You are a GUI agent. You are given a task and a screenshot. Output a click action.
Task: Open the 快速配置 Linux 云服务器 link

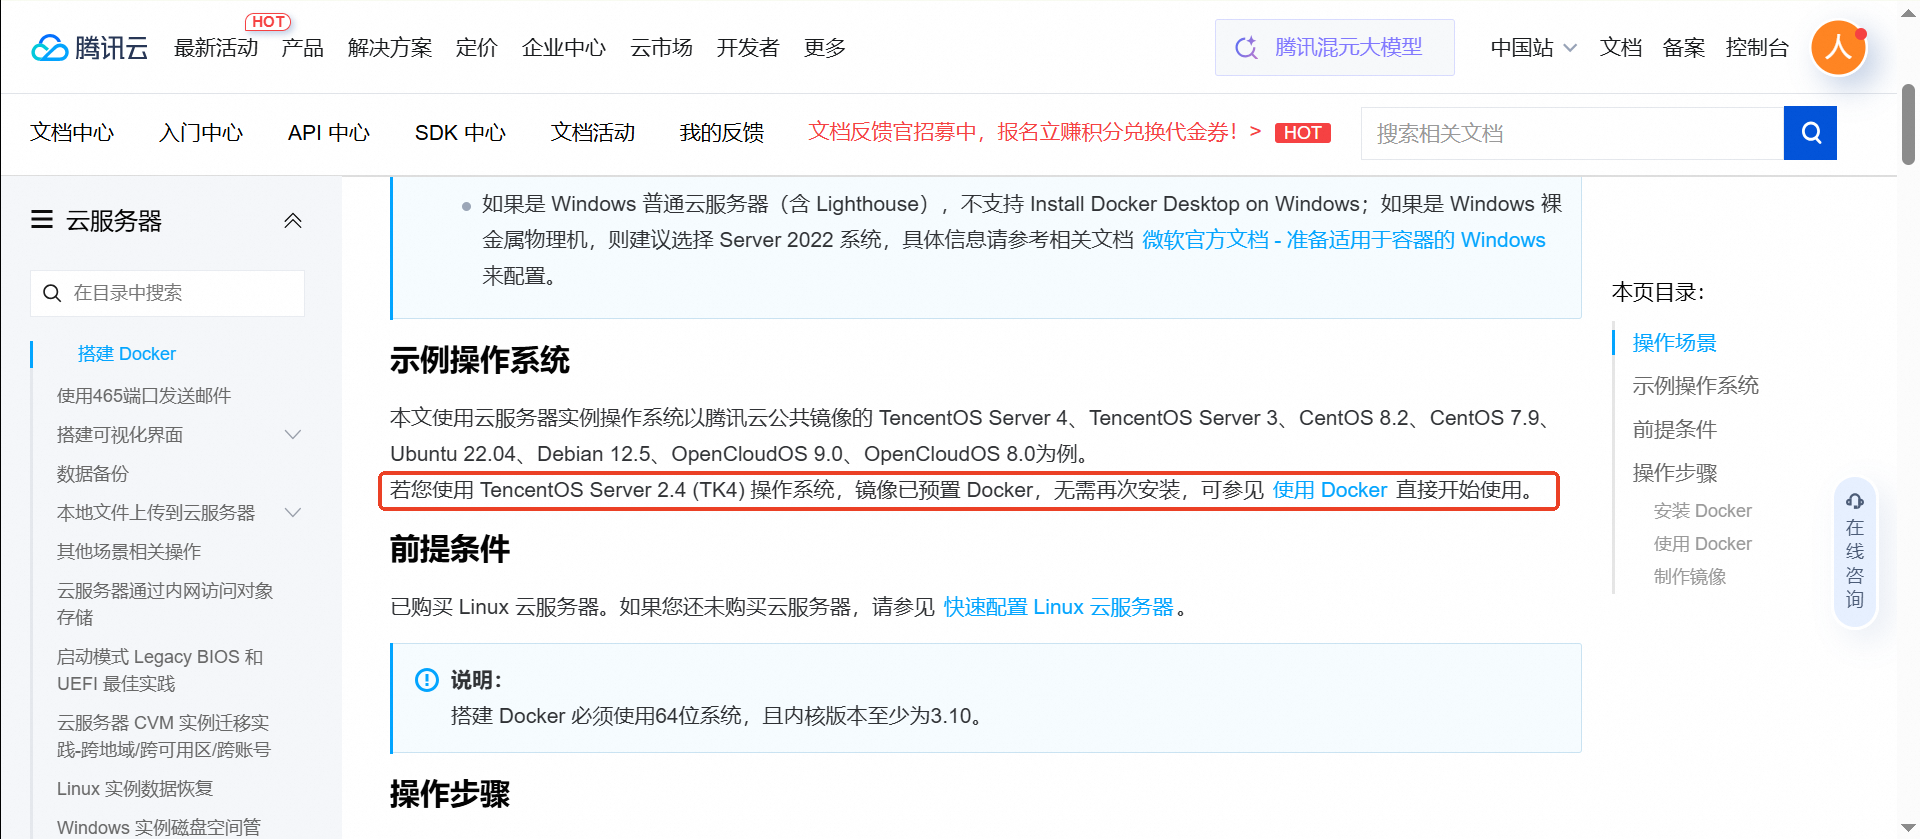pyautogui.click(x=1058, y=607)
